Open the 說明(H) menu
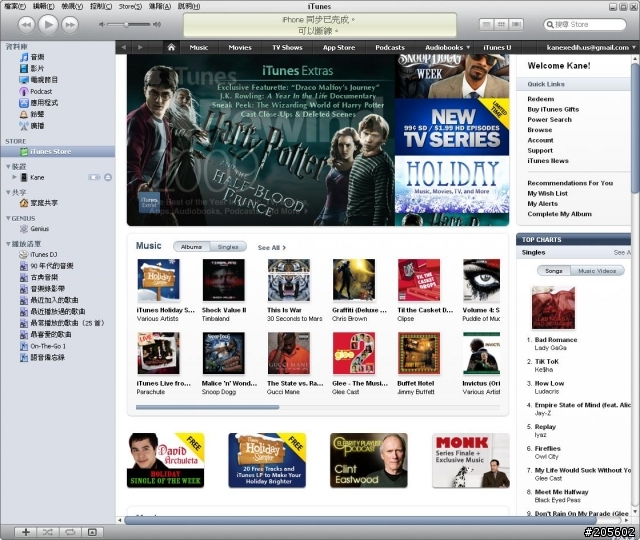This screenshot has height=540, width=640. pos(189,7)
